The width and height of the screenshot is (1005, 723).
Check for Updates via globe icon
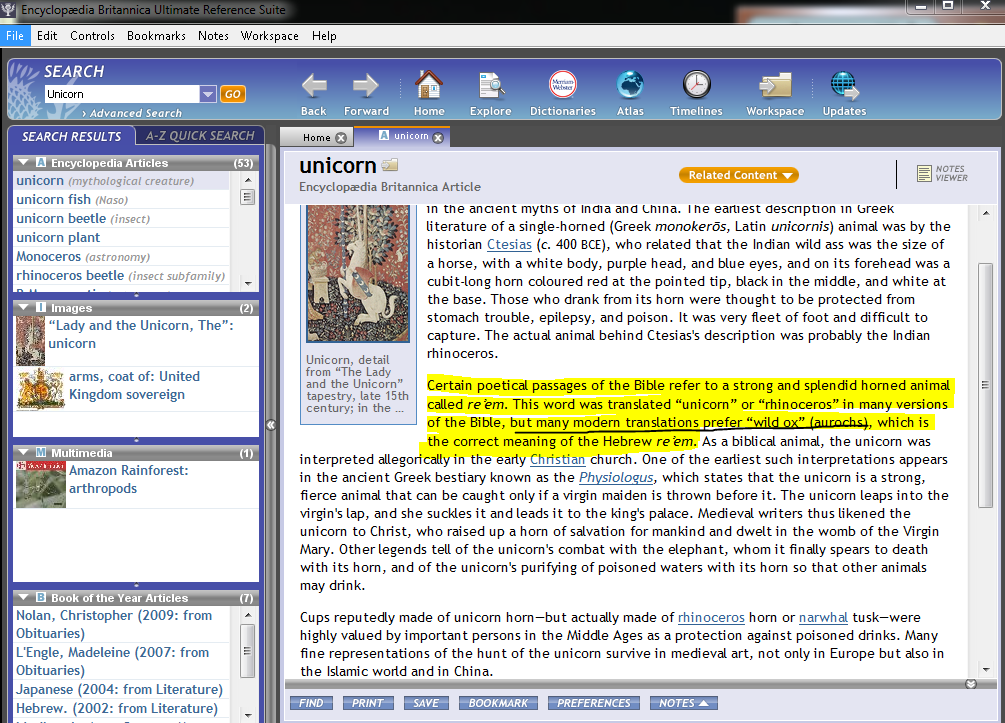[x=844, y=86]
